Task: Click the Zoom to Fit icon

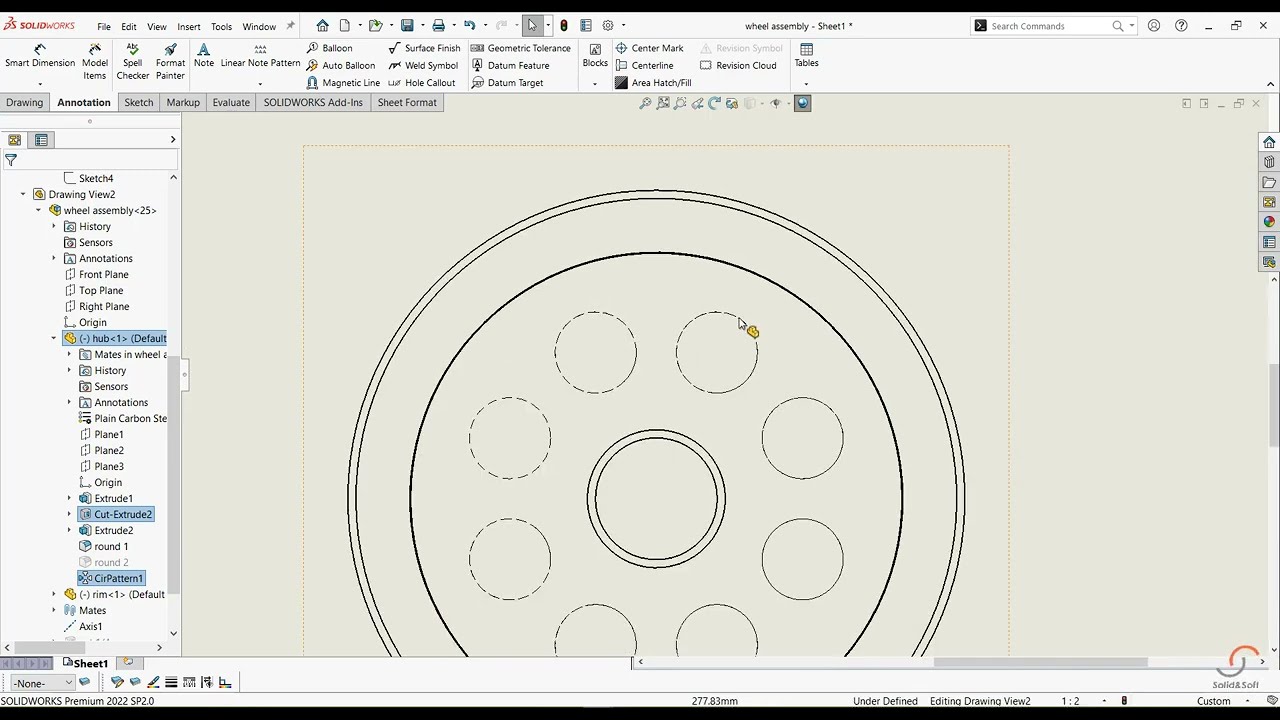Action: (645, 103)
